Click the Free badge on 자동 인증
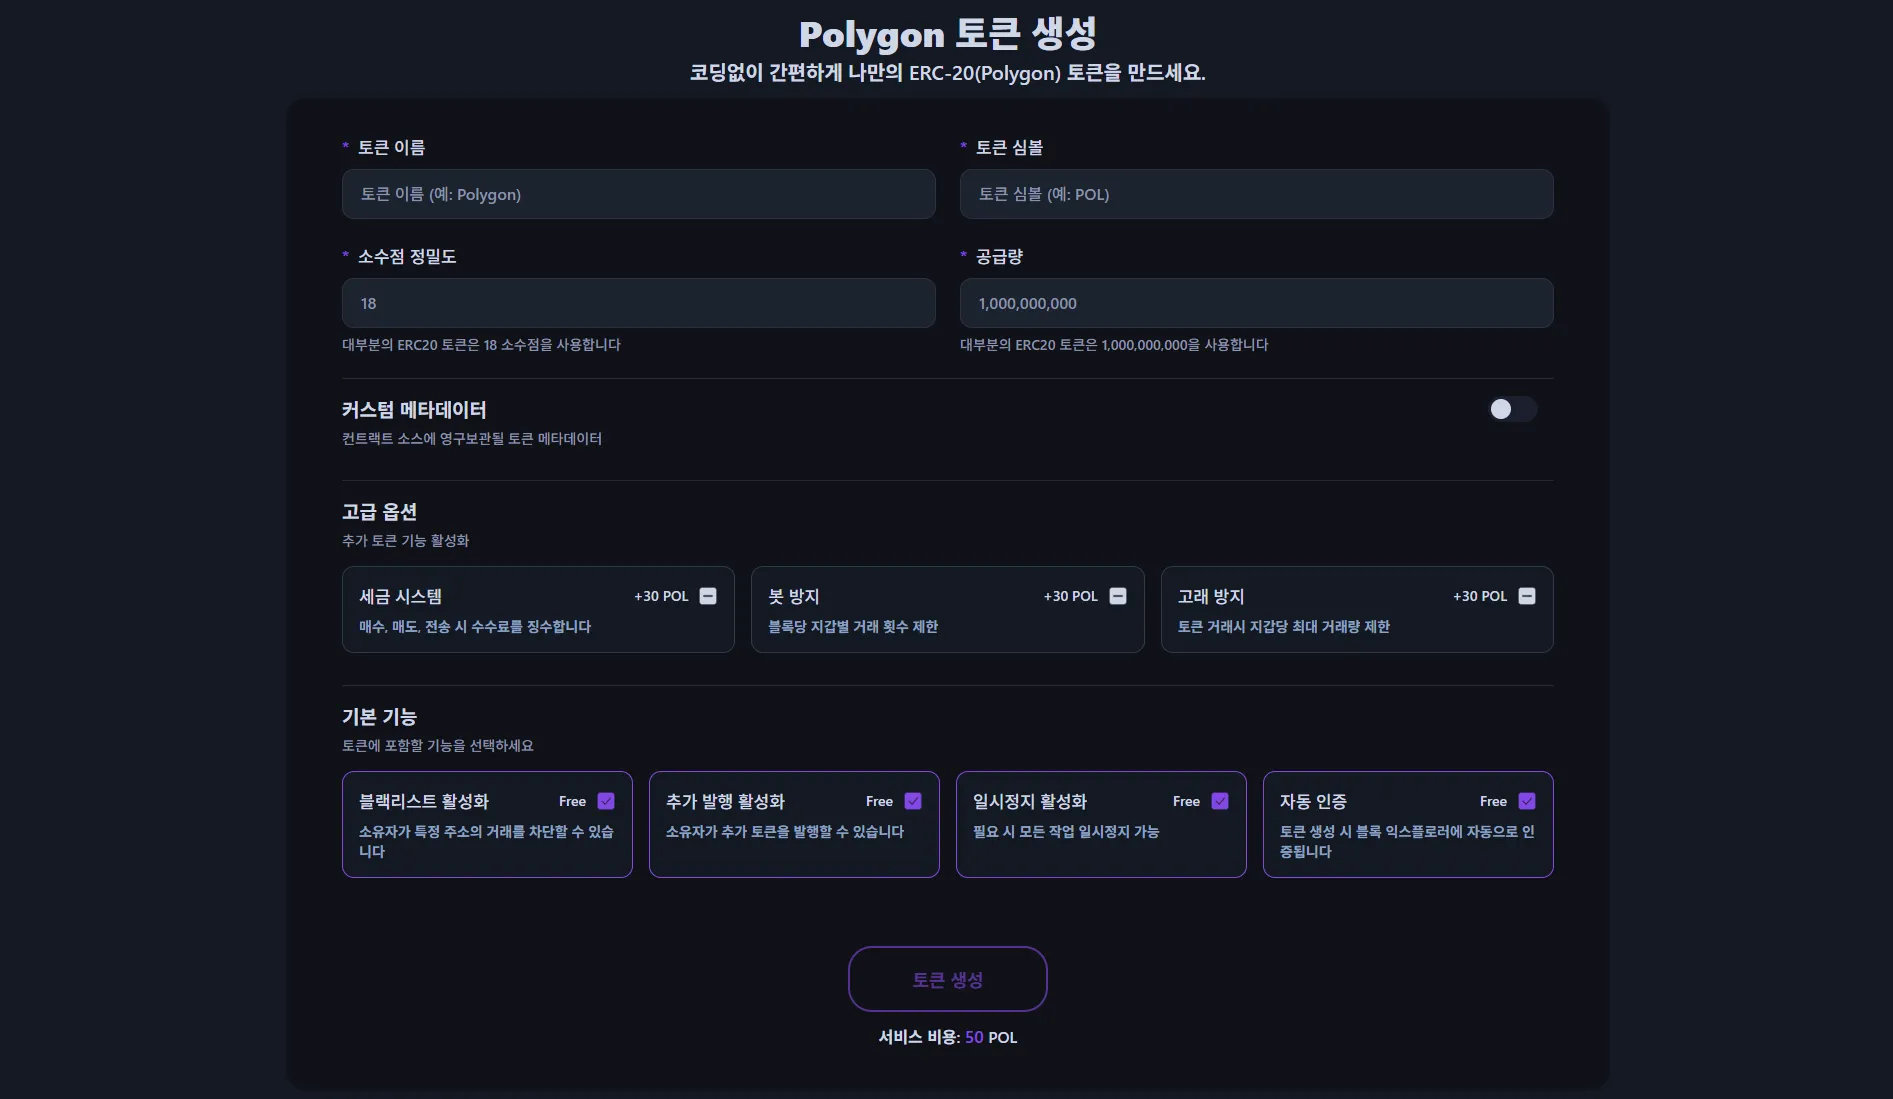Screen dimensions: 1893x1099 tap(1493, 801)
